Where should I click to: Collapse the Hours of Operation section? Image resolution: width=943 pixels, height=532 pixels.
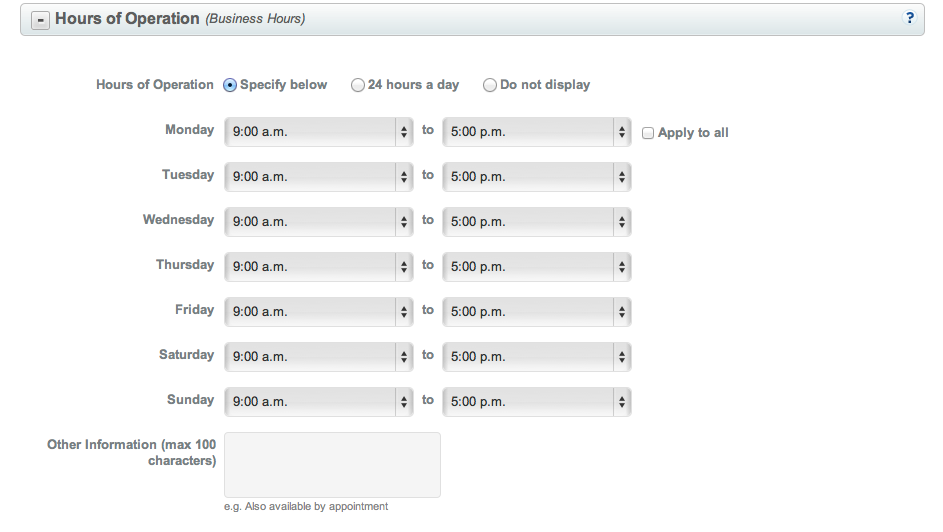(x=41, y=19)
